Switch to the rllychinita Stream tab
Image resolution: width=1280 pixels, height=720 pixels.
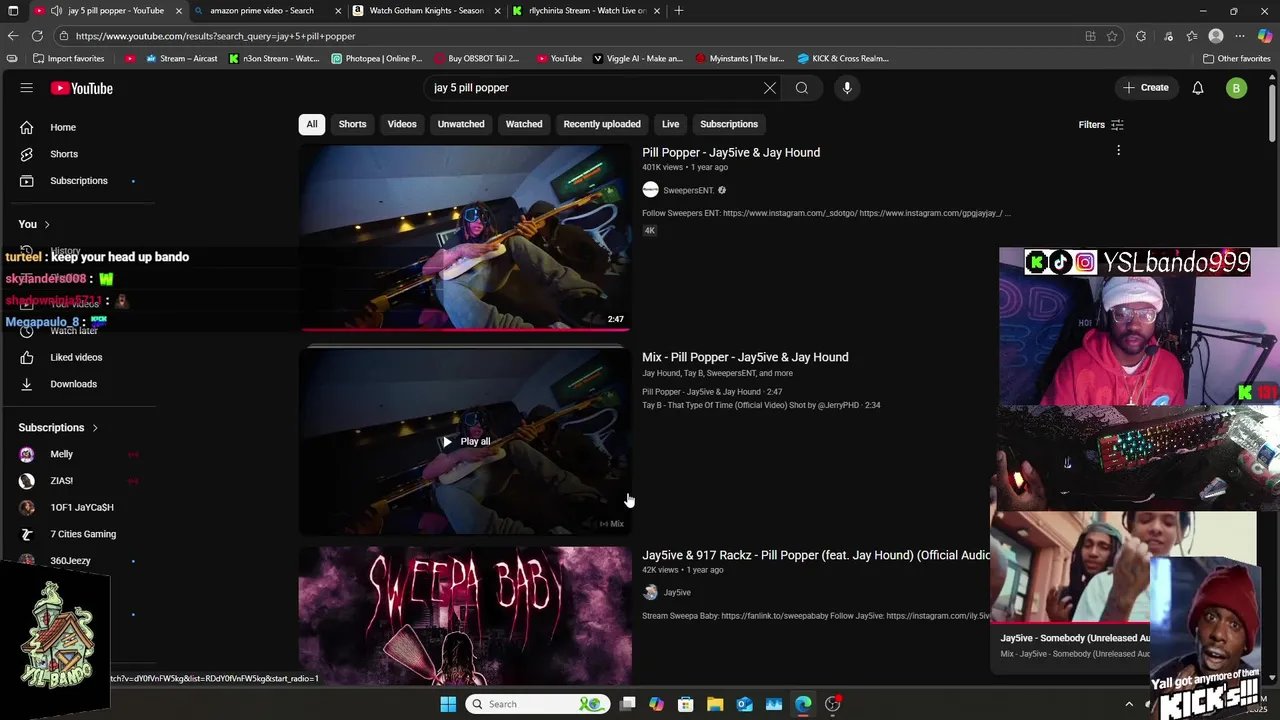coord(586,11)
